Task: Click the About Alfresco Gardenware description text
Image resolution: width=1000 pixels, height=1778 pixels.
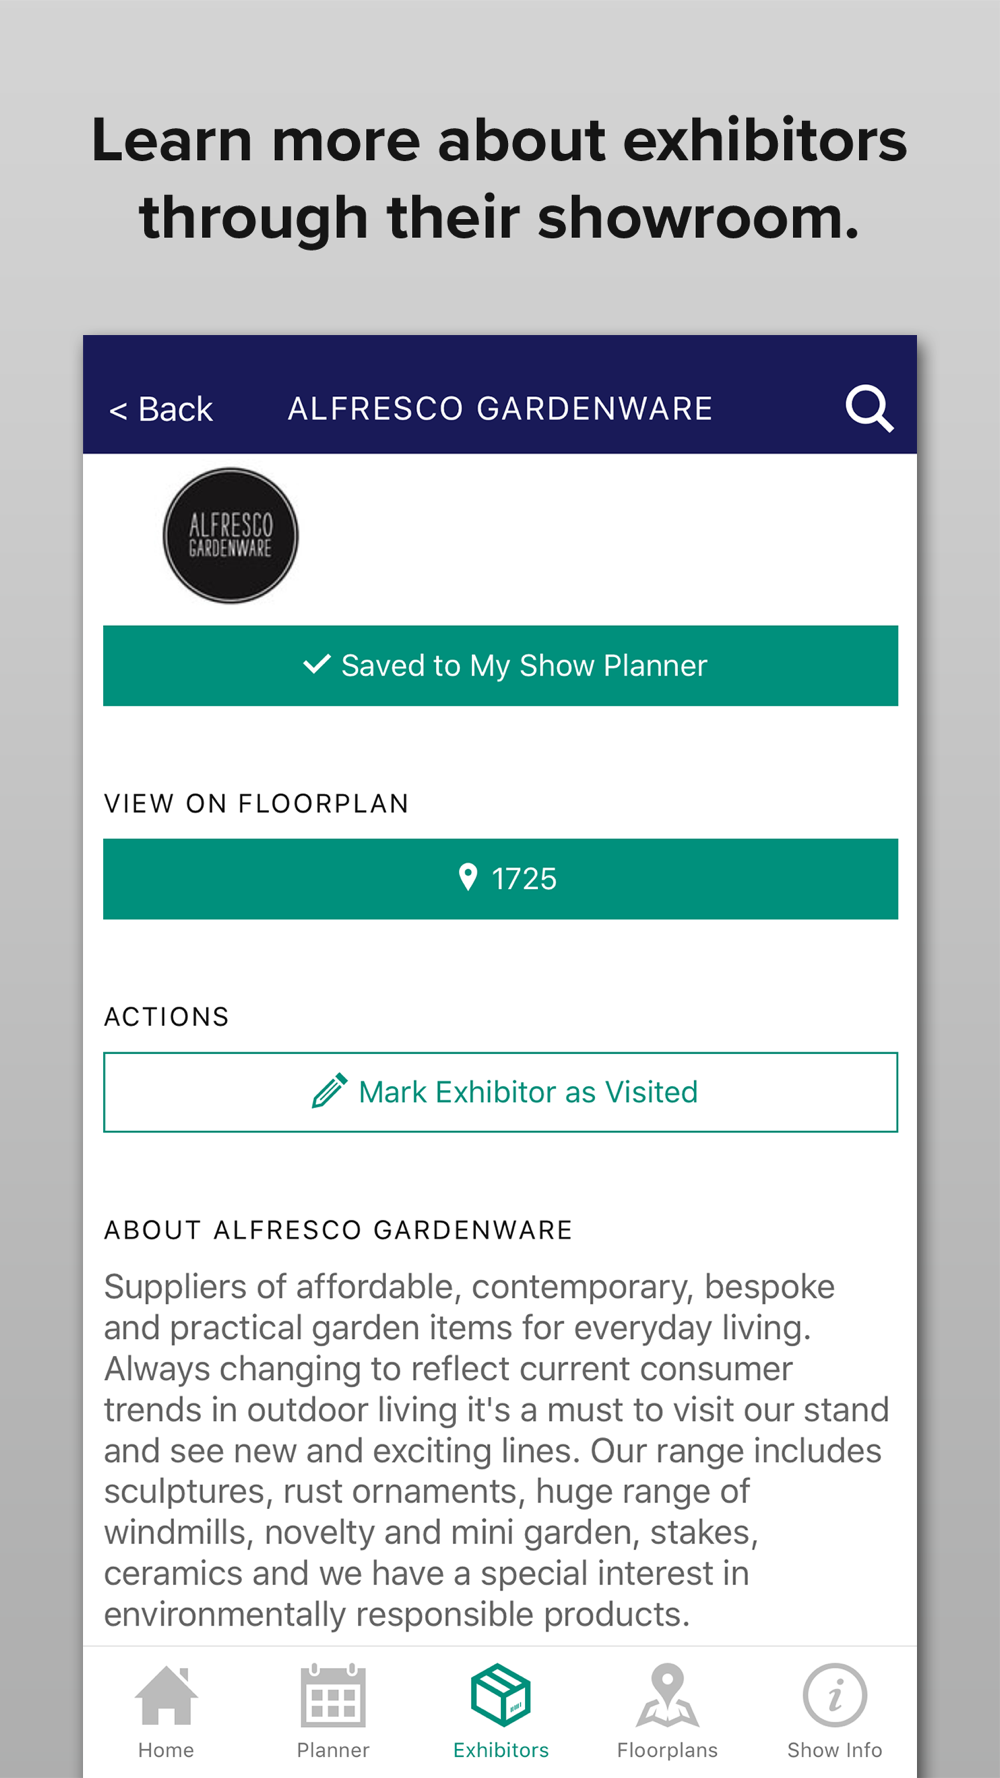Action: coord(497,1450)
